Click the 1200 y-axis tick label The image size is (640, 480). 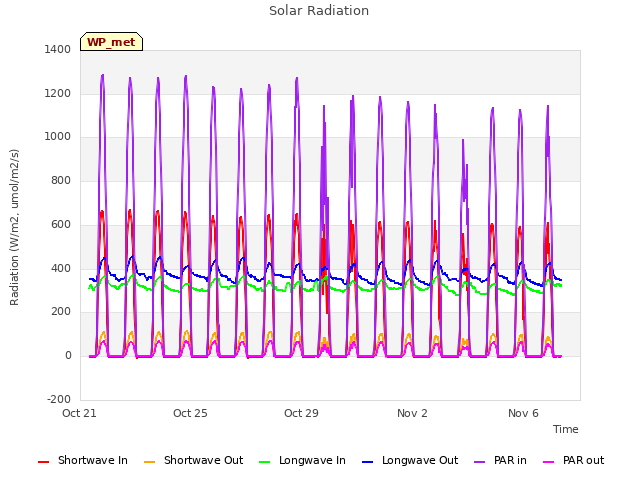point(58,93)
